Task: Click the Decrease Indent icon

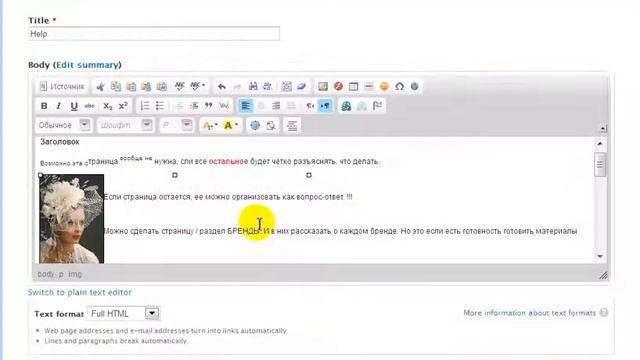Action: click(x=179, y=106)
